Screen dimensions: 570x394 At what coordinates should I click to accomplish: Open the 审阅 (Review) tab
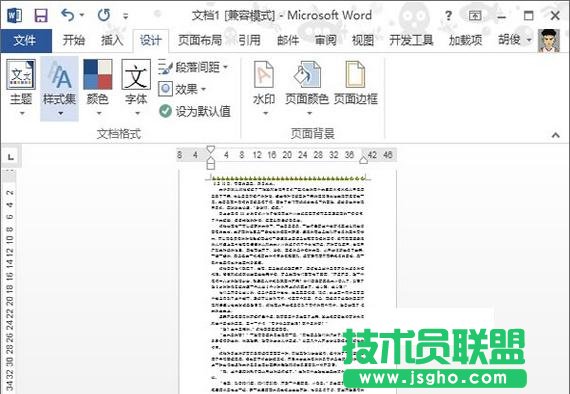point(325,40)
